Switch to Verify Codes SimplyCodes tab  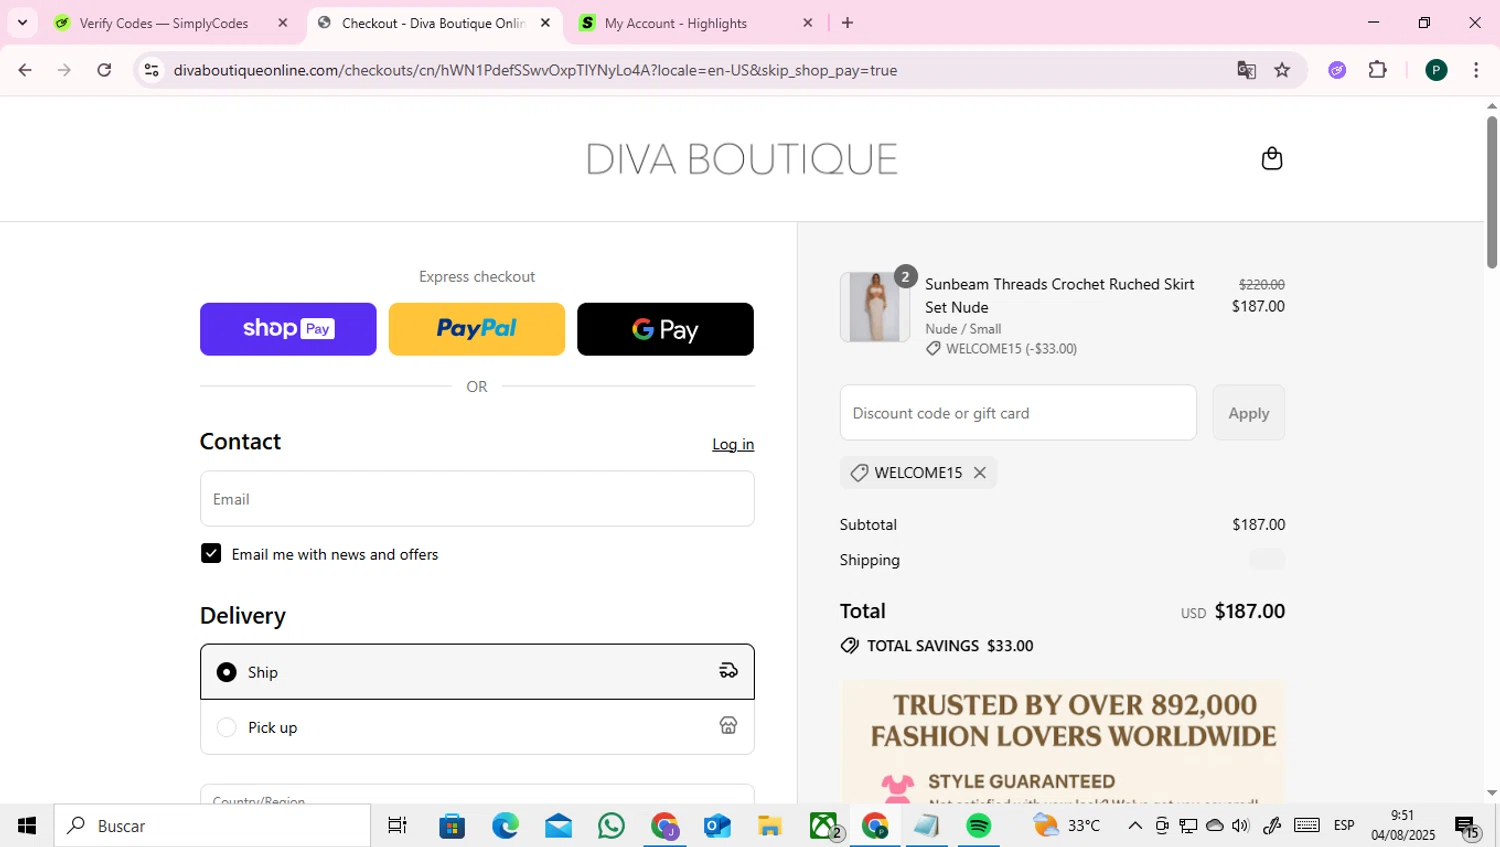[x=163, y=23]
